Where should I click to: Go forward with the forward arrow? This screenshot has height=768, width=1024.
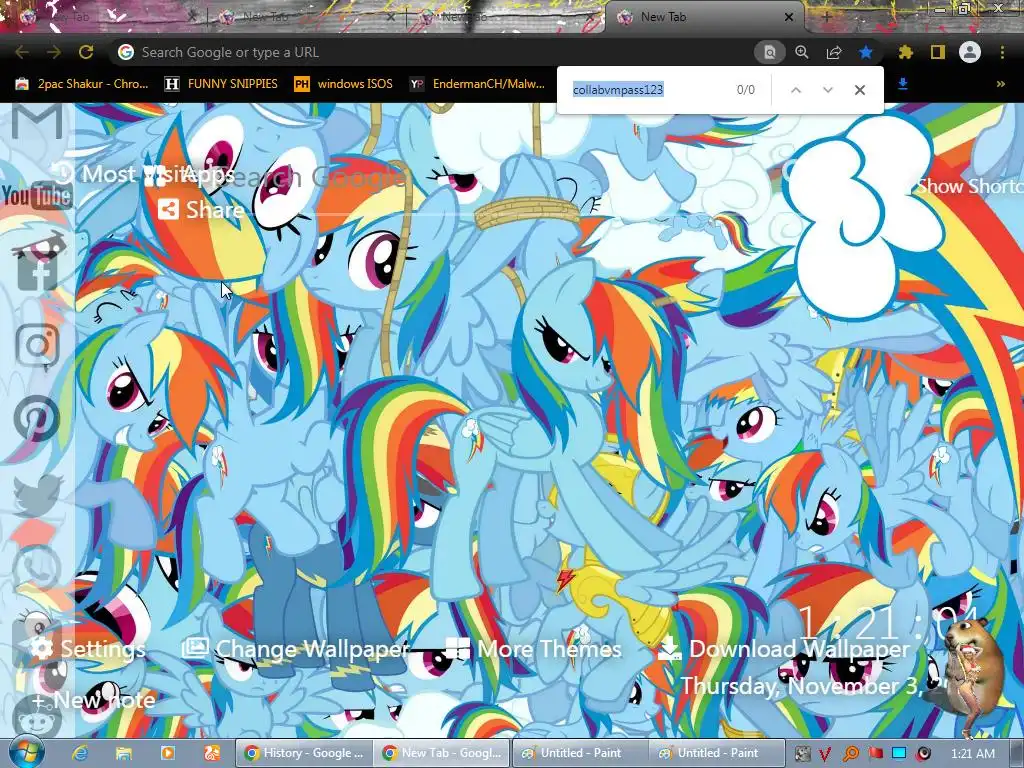pos(54,52)
